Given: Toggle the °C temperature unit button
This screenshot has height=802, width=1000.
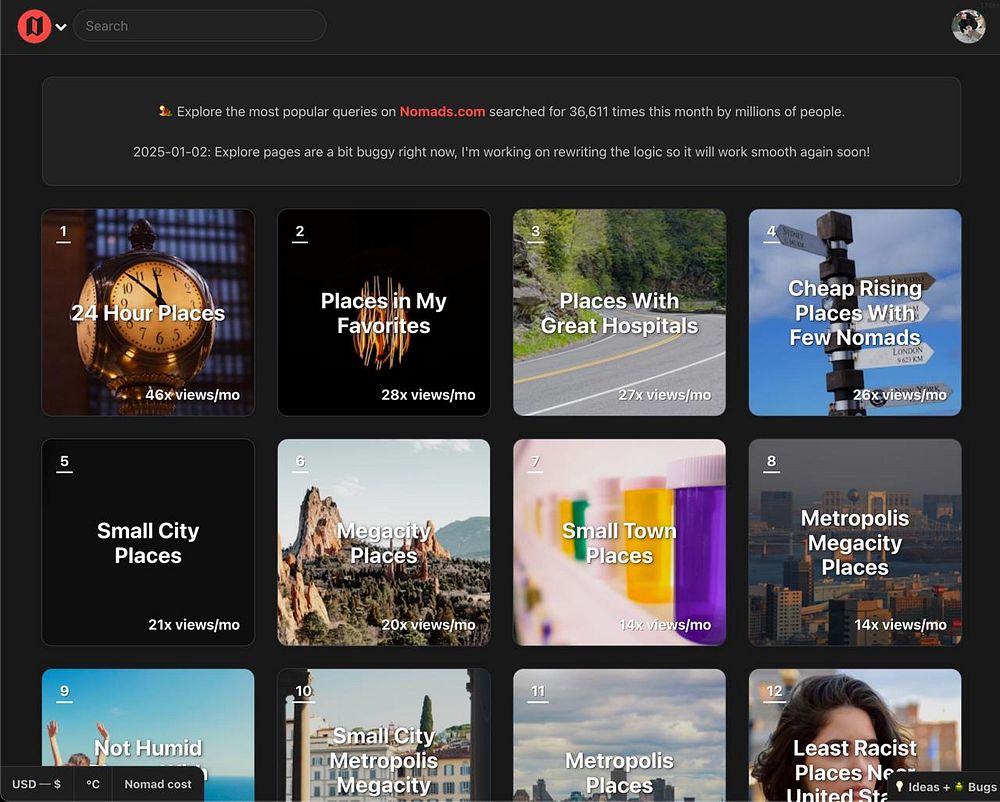Looking at the screenshot, I should pyautogui.click(x=93, y=784).
